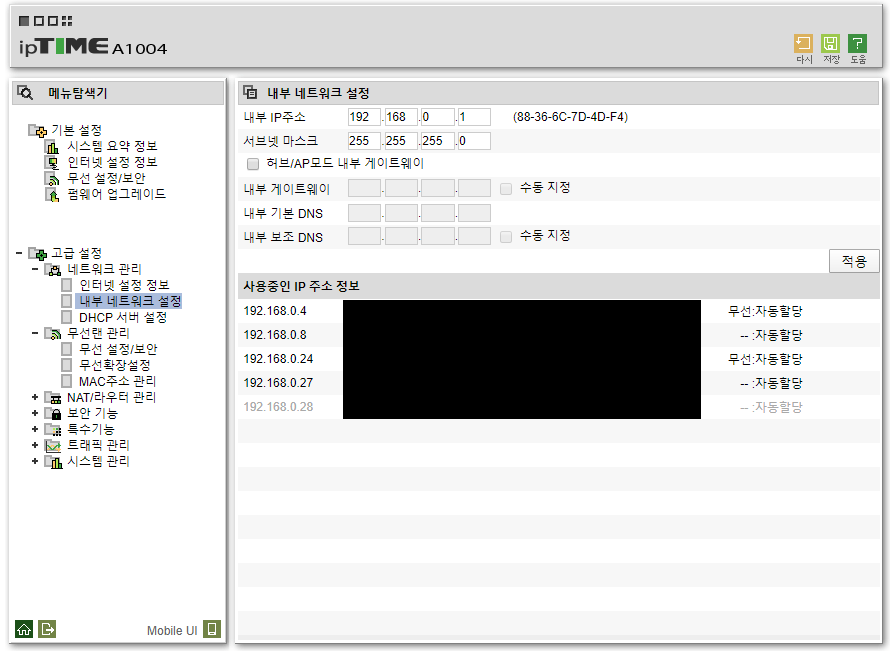The width and height of the screenshot is (893, 659).
Task: Open DHCP 서버 설정 menu item
Action: tap(123, 317)
